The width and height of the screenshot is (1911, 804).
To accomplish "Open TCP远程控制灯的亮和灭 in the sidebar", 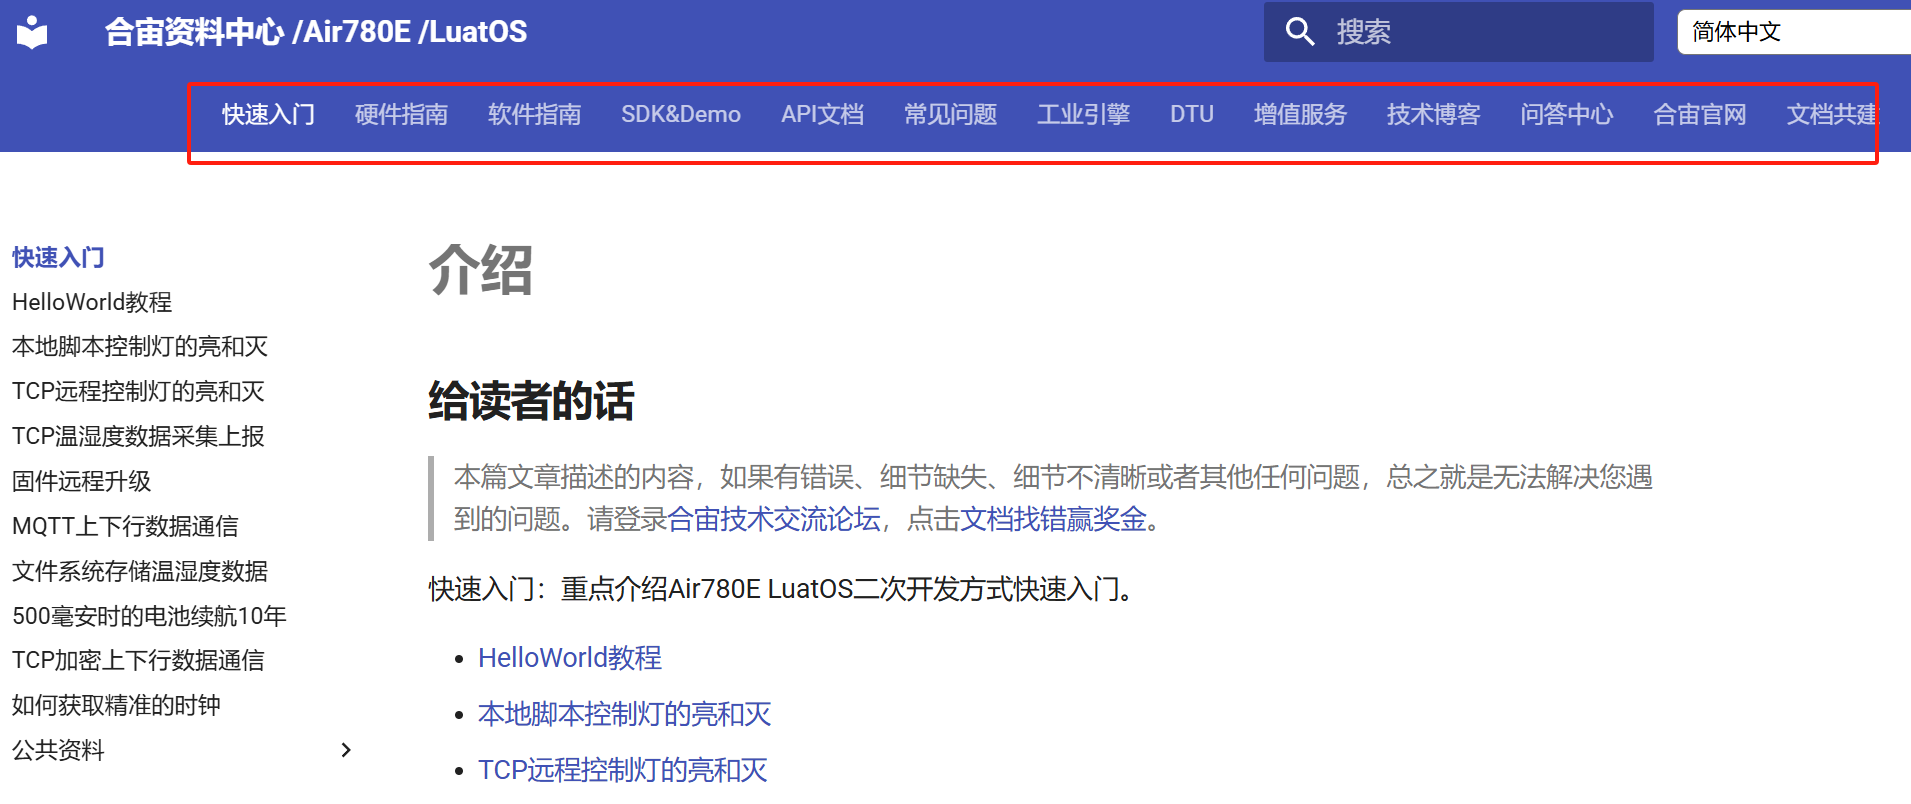I will pyautogui.click(x=138, y=391).
